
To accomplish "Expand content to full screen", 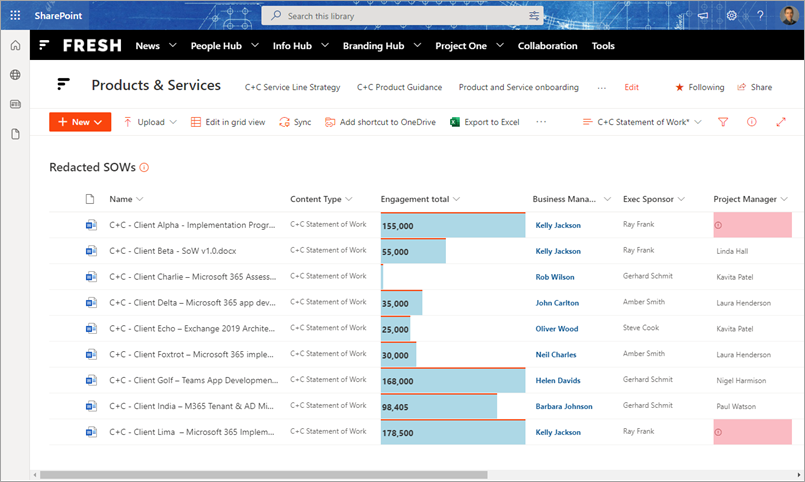I will 781,122.
